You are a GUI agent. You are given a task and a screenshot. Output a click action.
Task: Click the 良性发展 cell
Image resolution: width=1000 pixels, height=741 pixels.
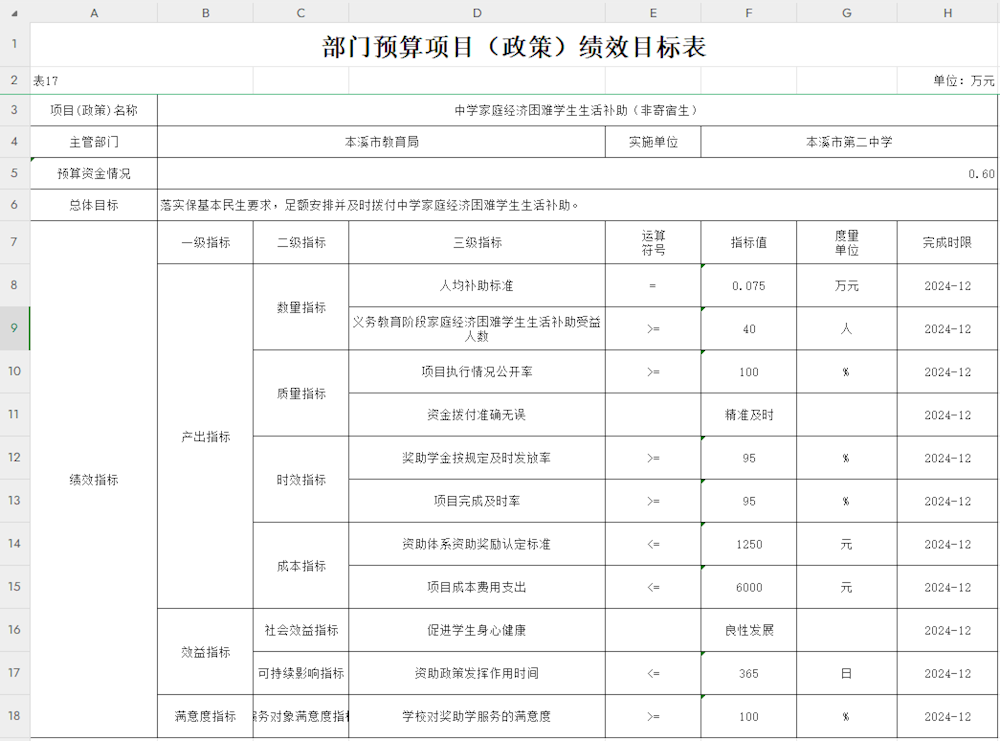coord(749,630)
